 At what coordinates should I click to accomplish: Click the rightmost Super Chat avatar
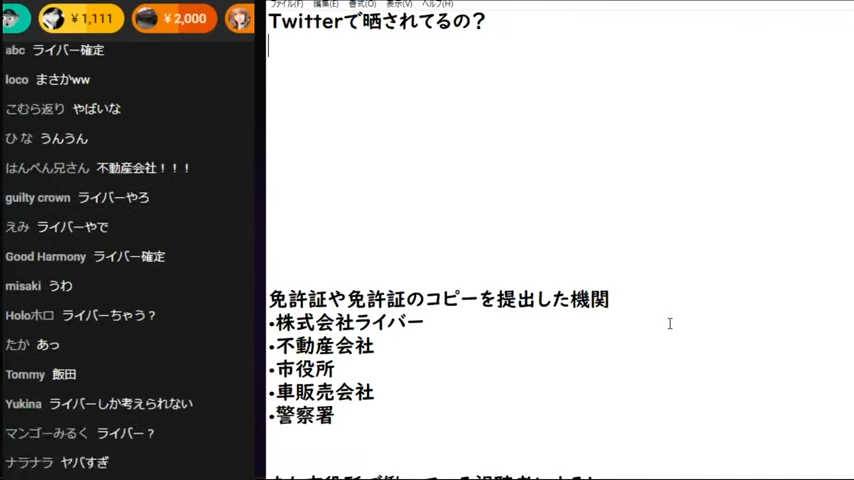(x=240, y=18)
